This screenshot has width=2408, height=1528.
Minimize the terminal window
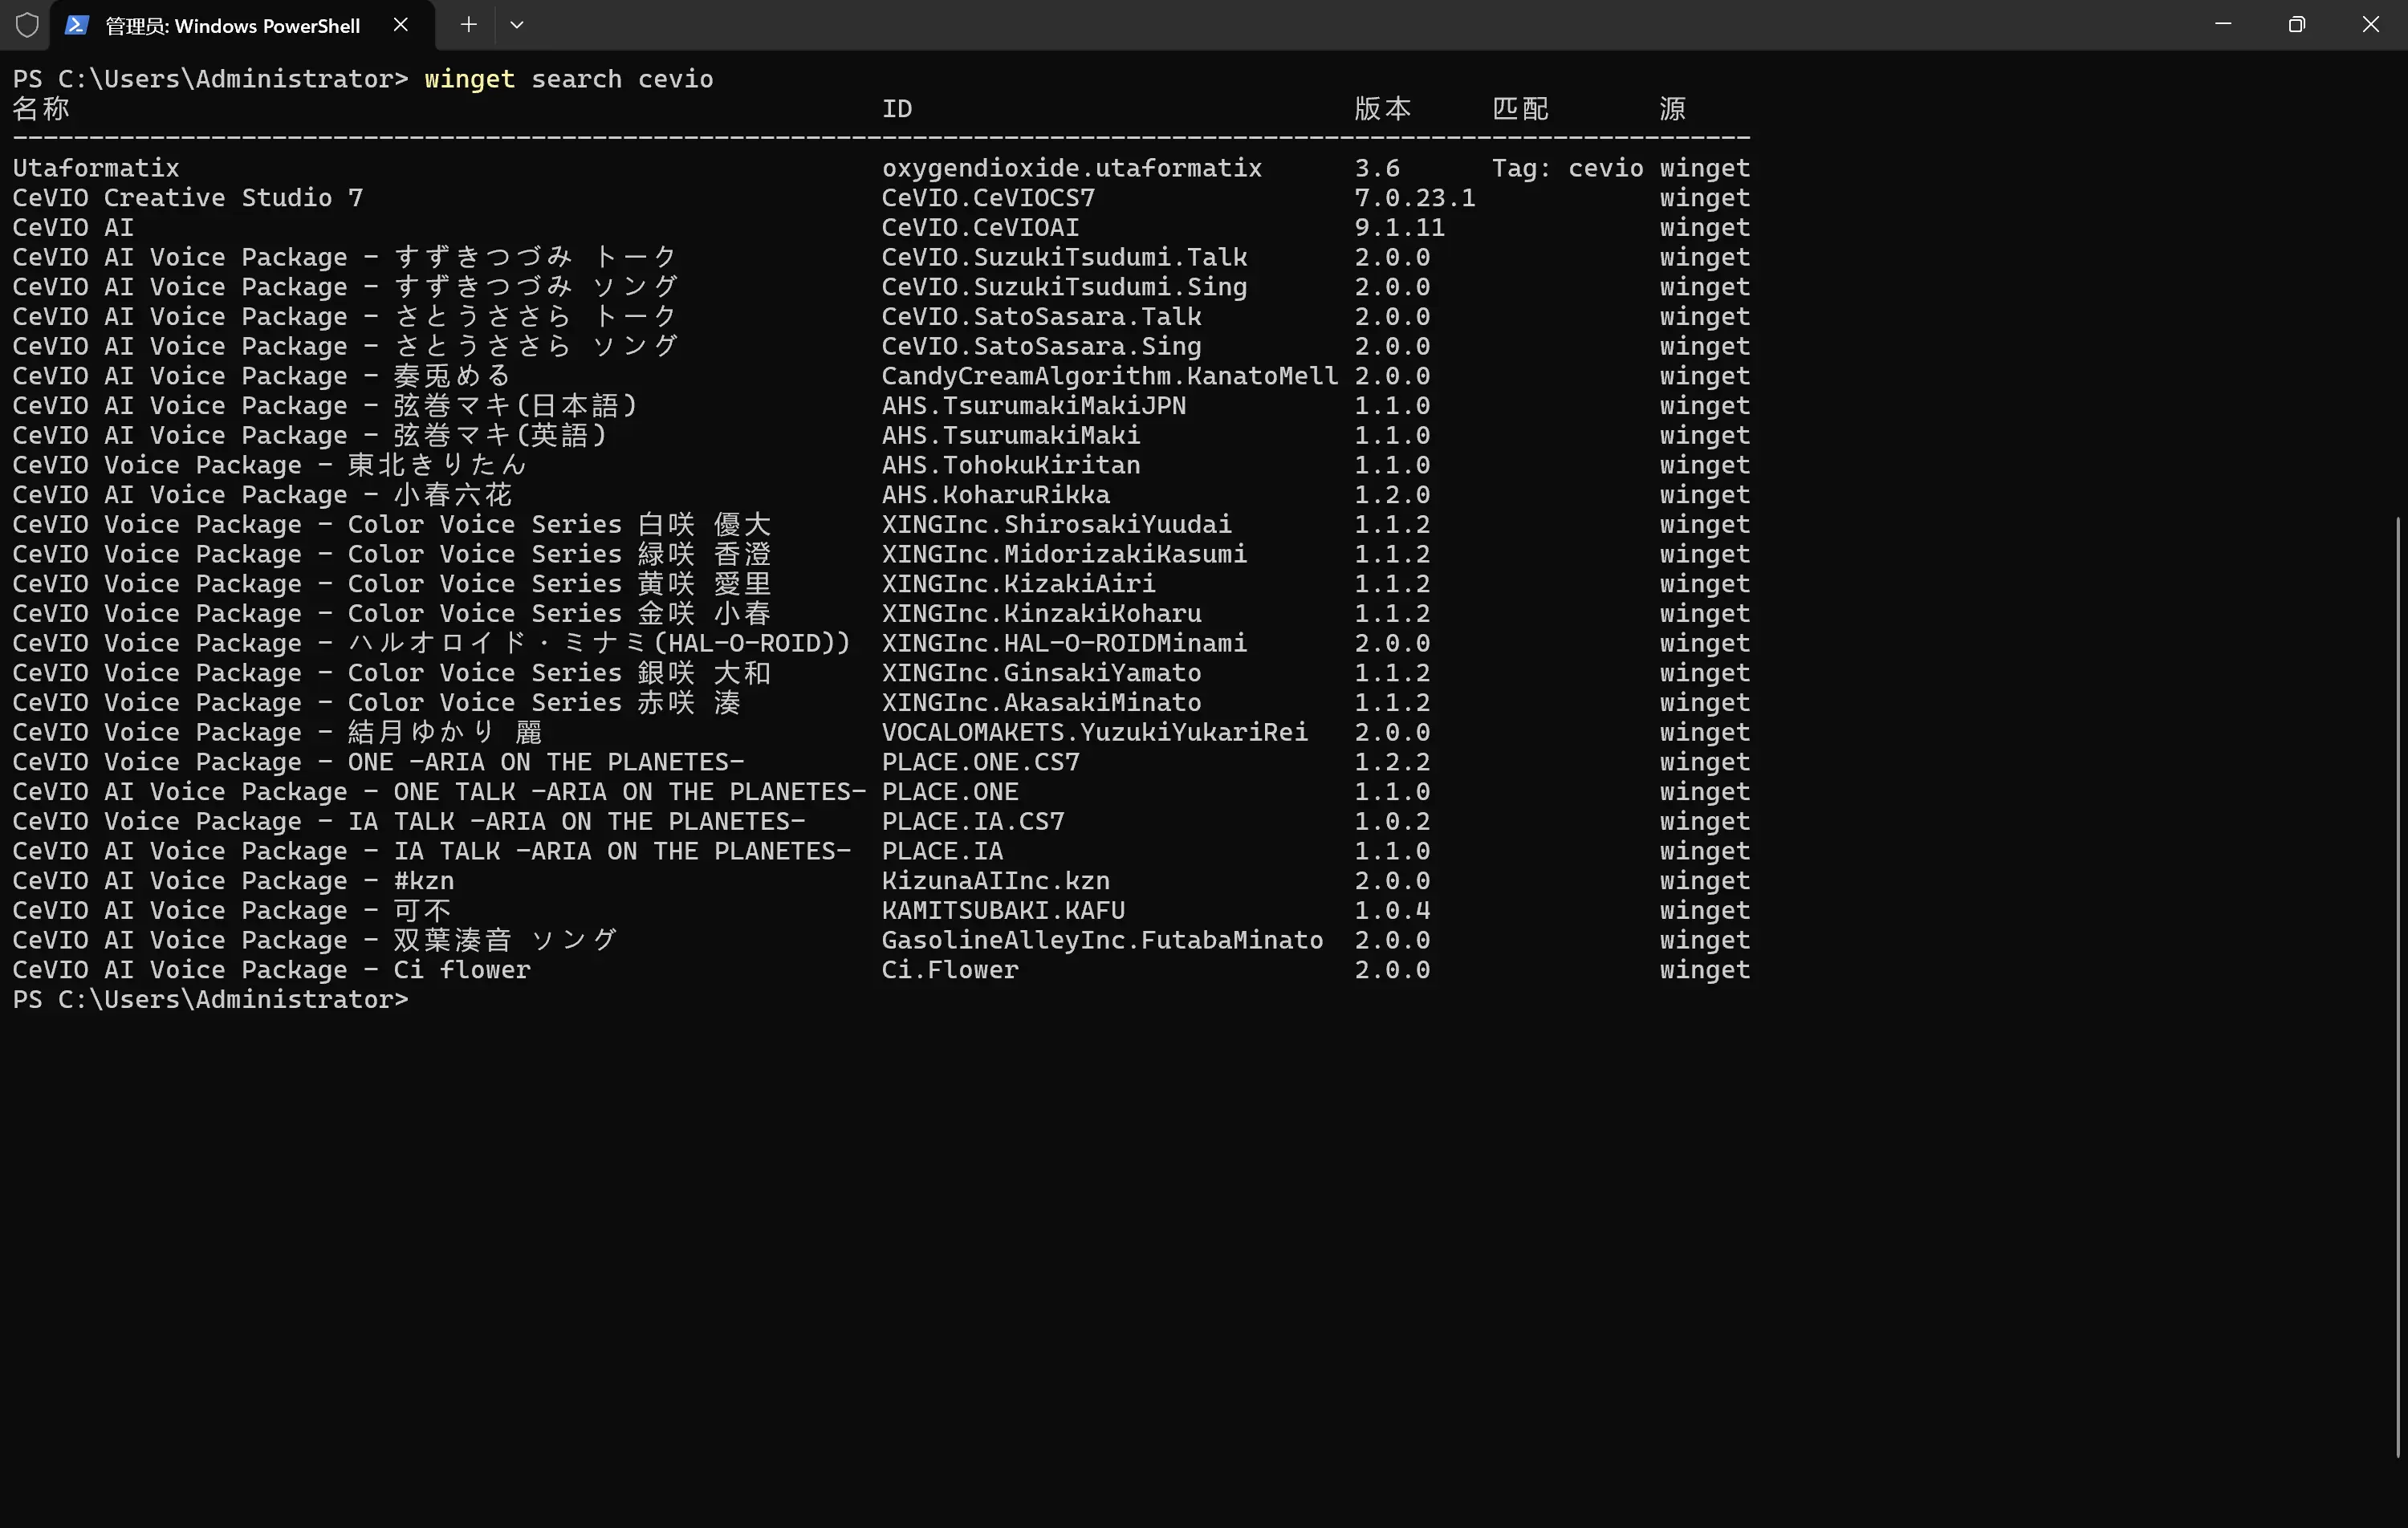click(x=2223, y=24)
